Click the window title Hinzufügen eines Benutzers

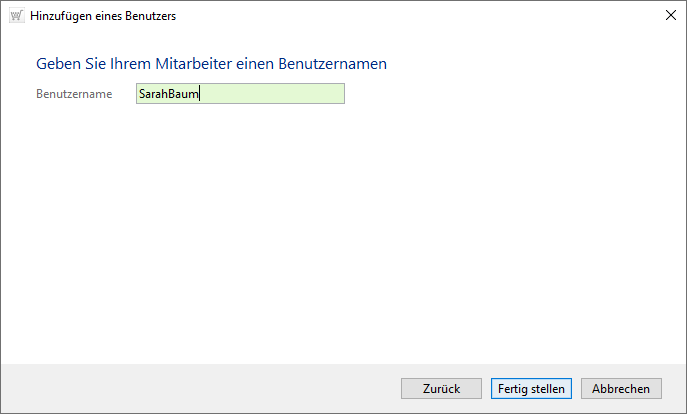pos(96,16)
